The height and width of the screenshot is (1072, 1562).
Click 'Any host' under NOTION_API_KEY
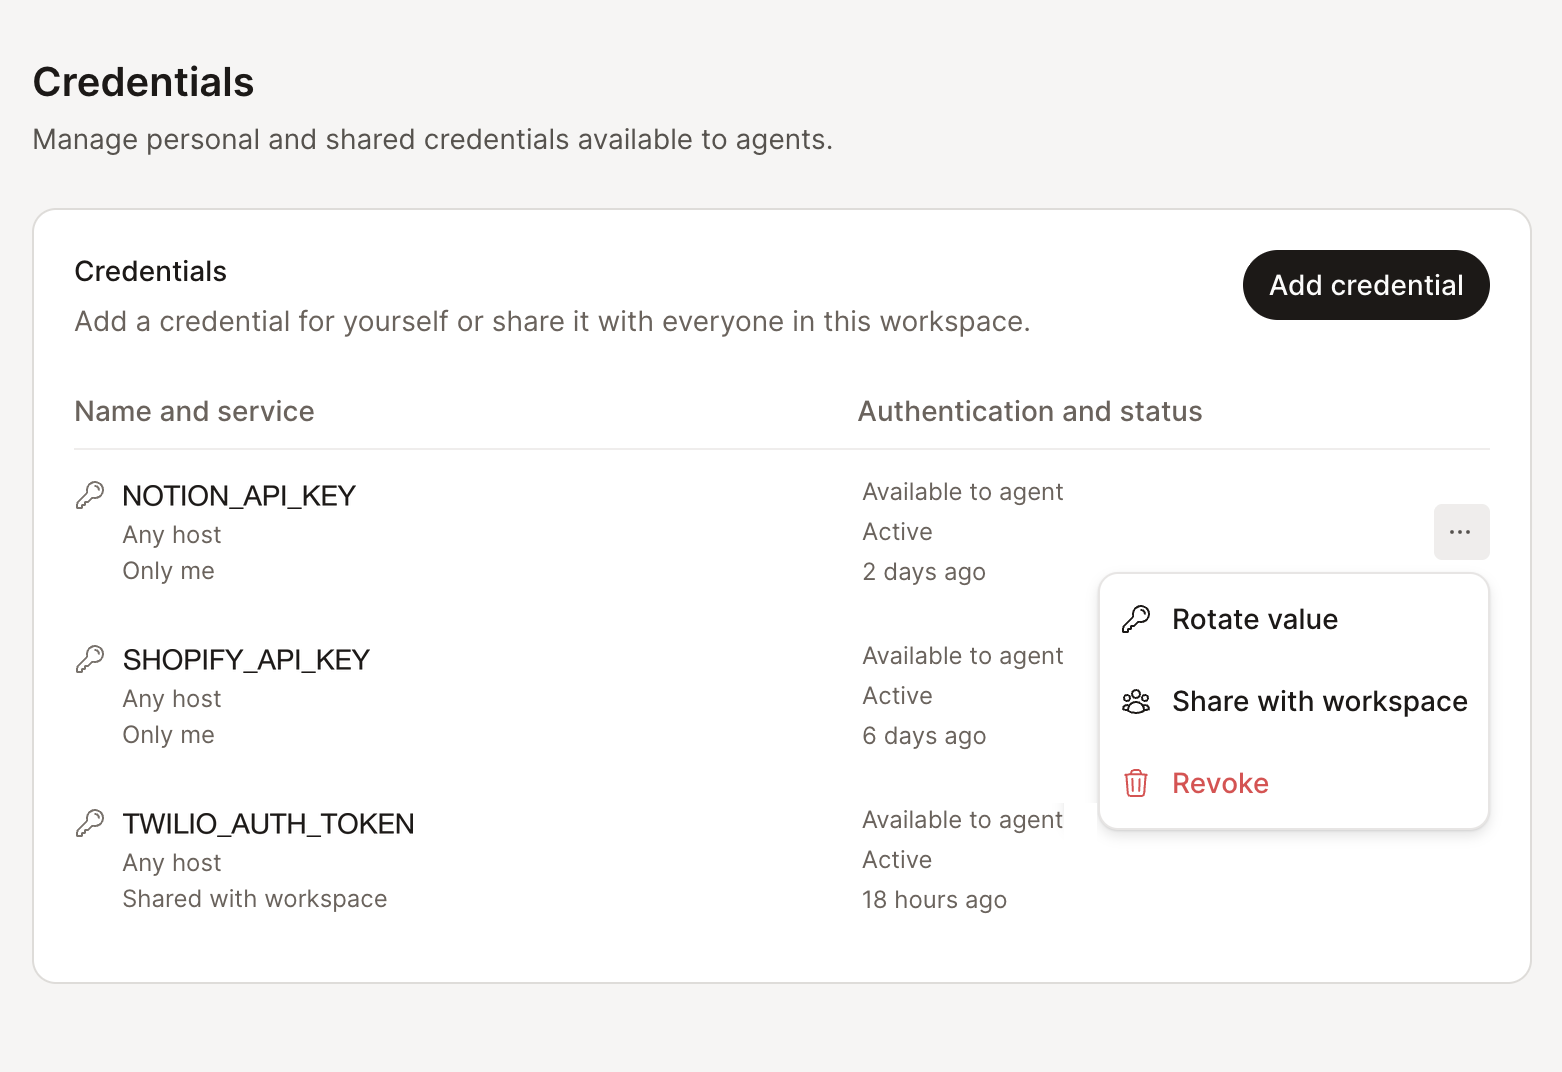[172, 535]
